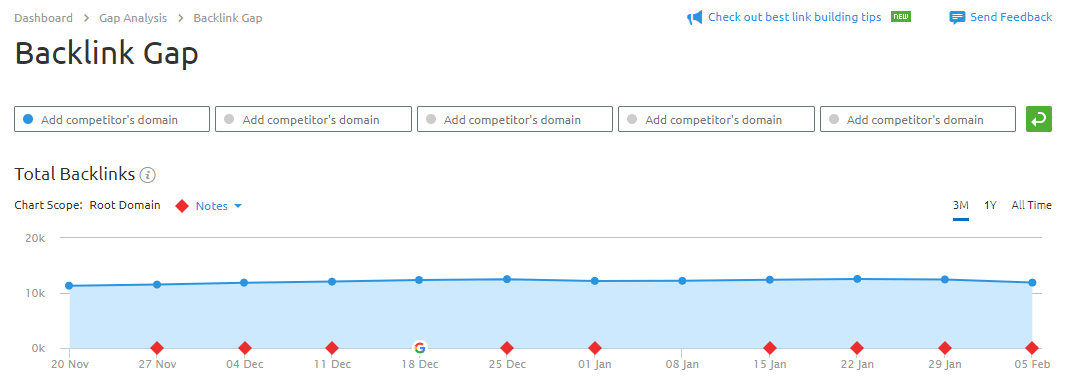Open Check out best link building tips
This screenshot has width=1067, height=389.
pyautogui.click(x=795, y=17)
